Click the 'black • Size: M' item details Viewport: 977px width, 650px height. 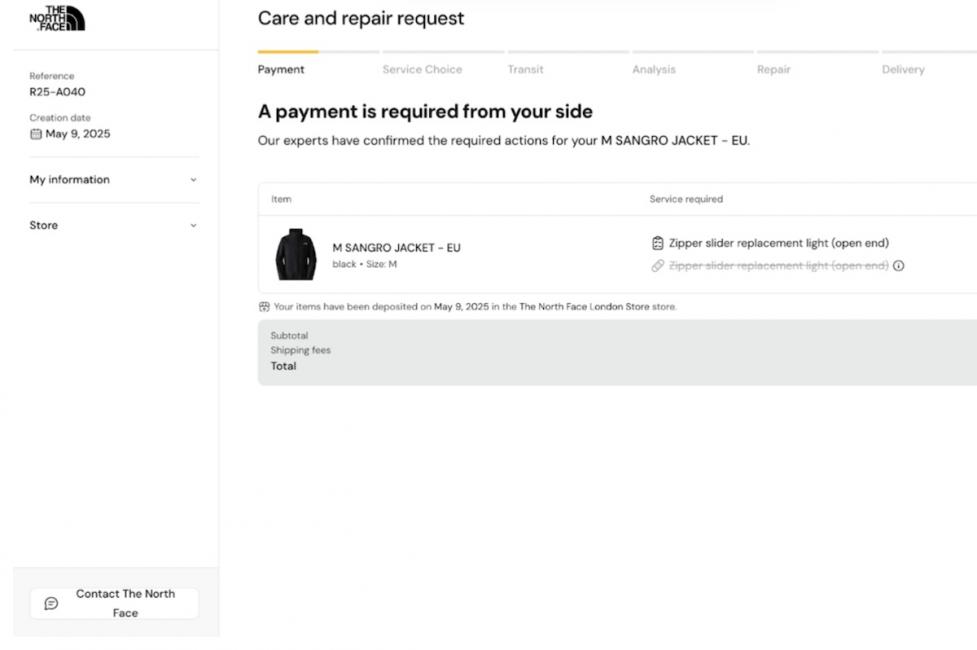(365, 264)
